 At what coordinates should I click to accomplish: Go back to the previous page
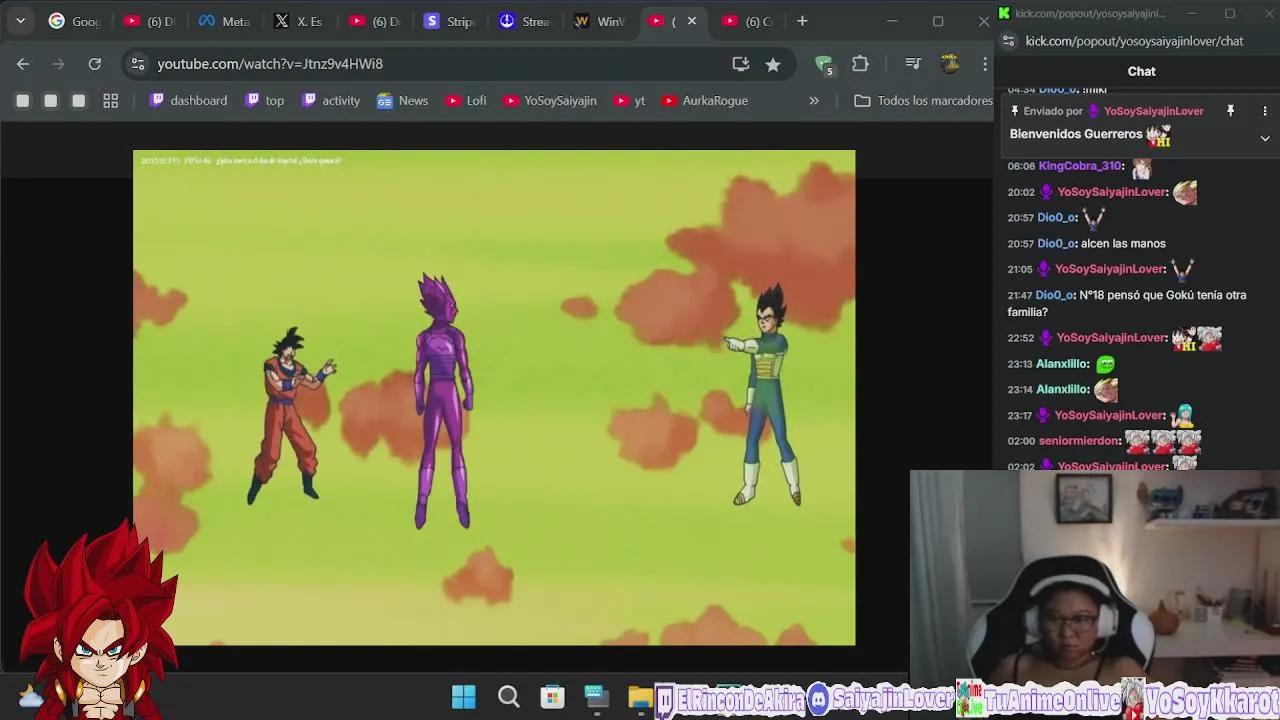coord(23,64)
